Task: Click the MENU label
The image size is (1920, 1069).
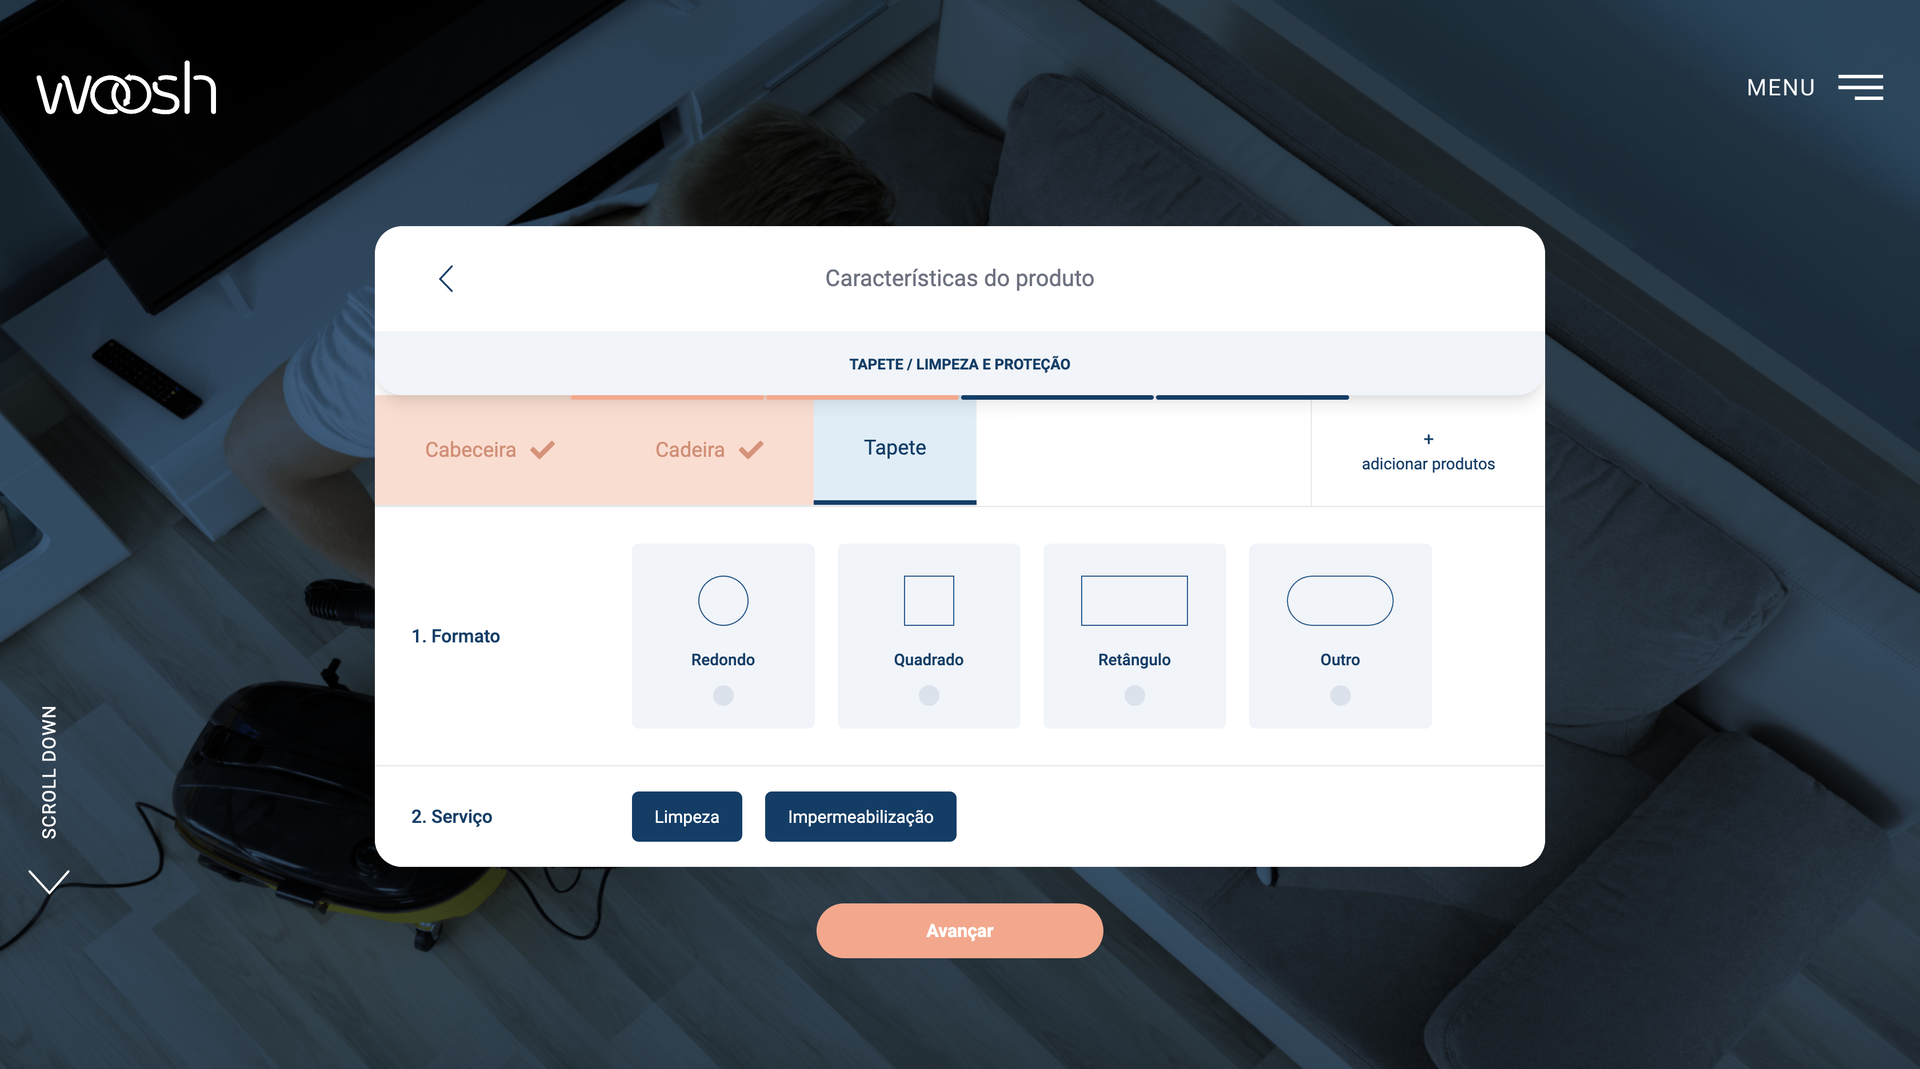Action: tap(1780, 88)
